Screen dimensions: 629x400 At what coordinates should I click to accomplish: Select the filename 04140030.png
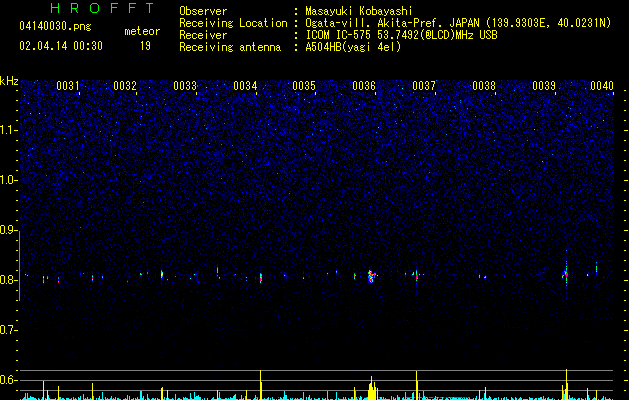55,26
